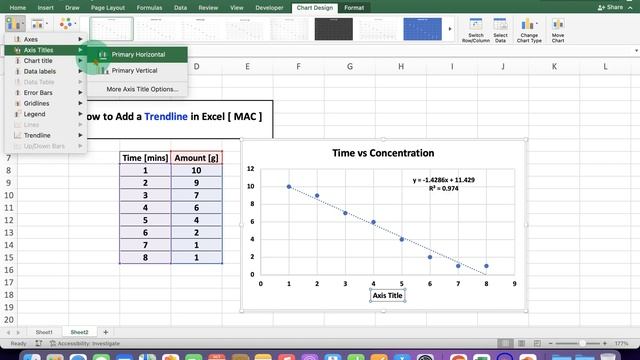This screenshot has height=360, width=640.
Task: Click the previous sheet navigation arrow
Action: pos(8,333)
